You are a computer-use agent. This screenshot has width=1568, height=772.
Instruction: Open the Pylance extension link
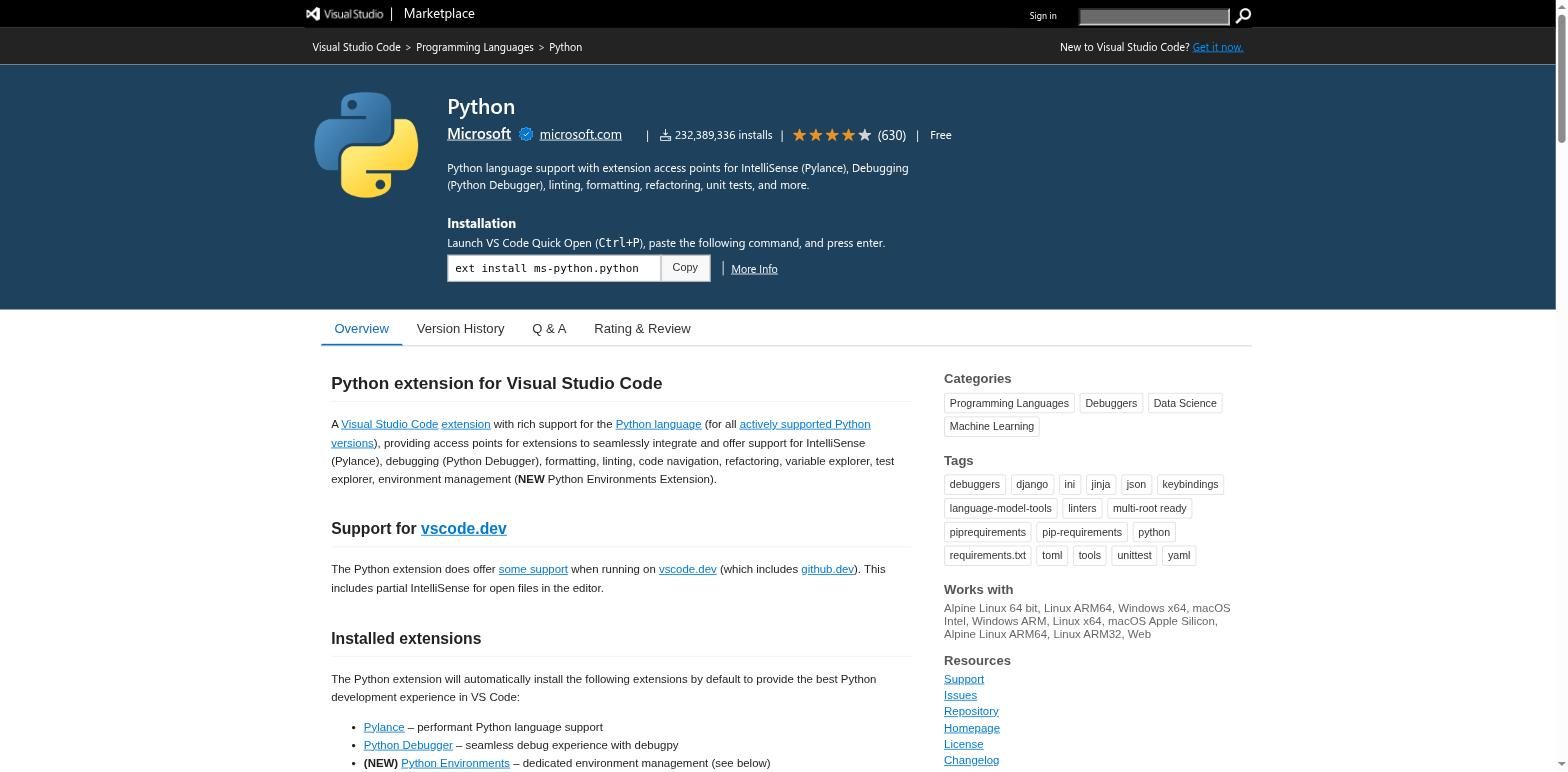(x=384, y=727)
